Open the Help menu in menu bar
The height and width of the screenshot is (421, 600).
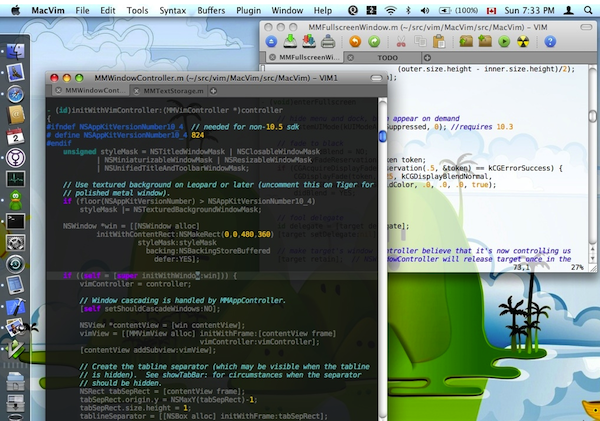(323, 10)
